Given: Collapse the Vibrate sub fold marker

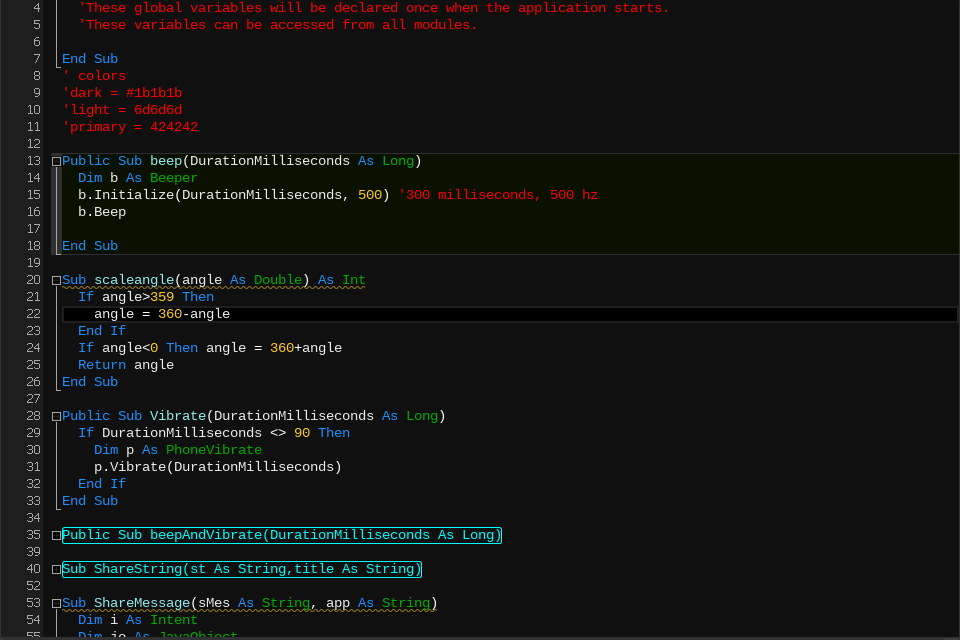Looking at the screenshot, I should [x=56, y=416].
